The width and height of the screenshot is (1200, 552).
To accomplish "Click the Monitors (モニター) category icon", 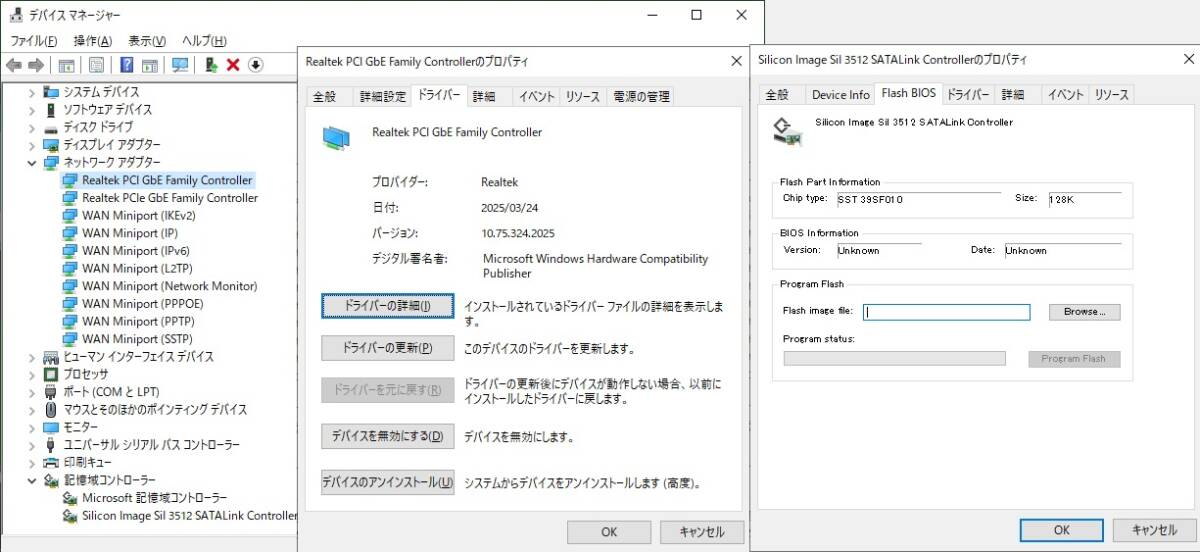I will click(51, 427).
